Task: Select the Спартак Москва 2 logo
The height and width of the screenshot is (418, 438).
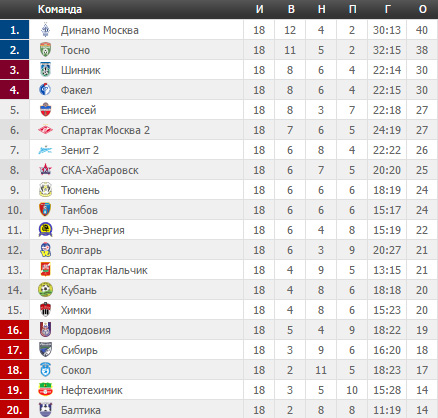Action: 45,130
